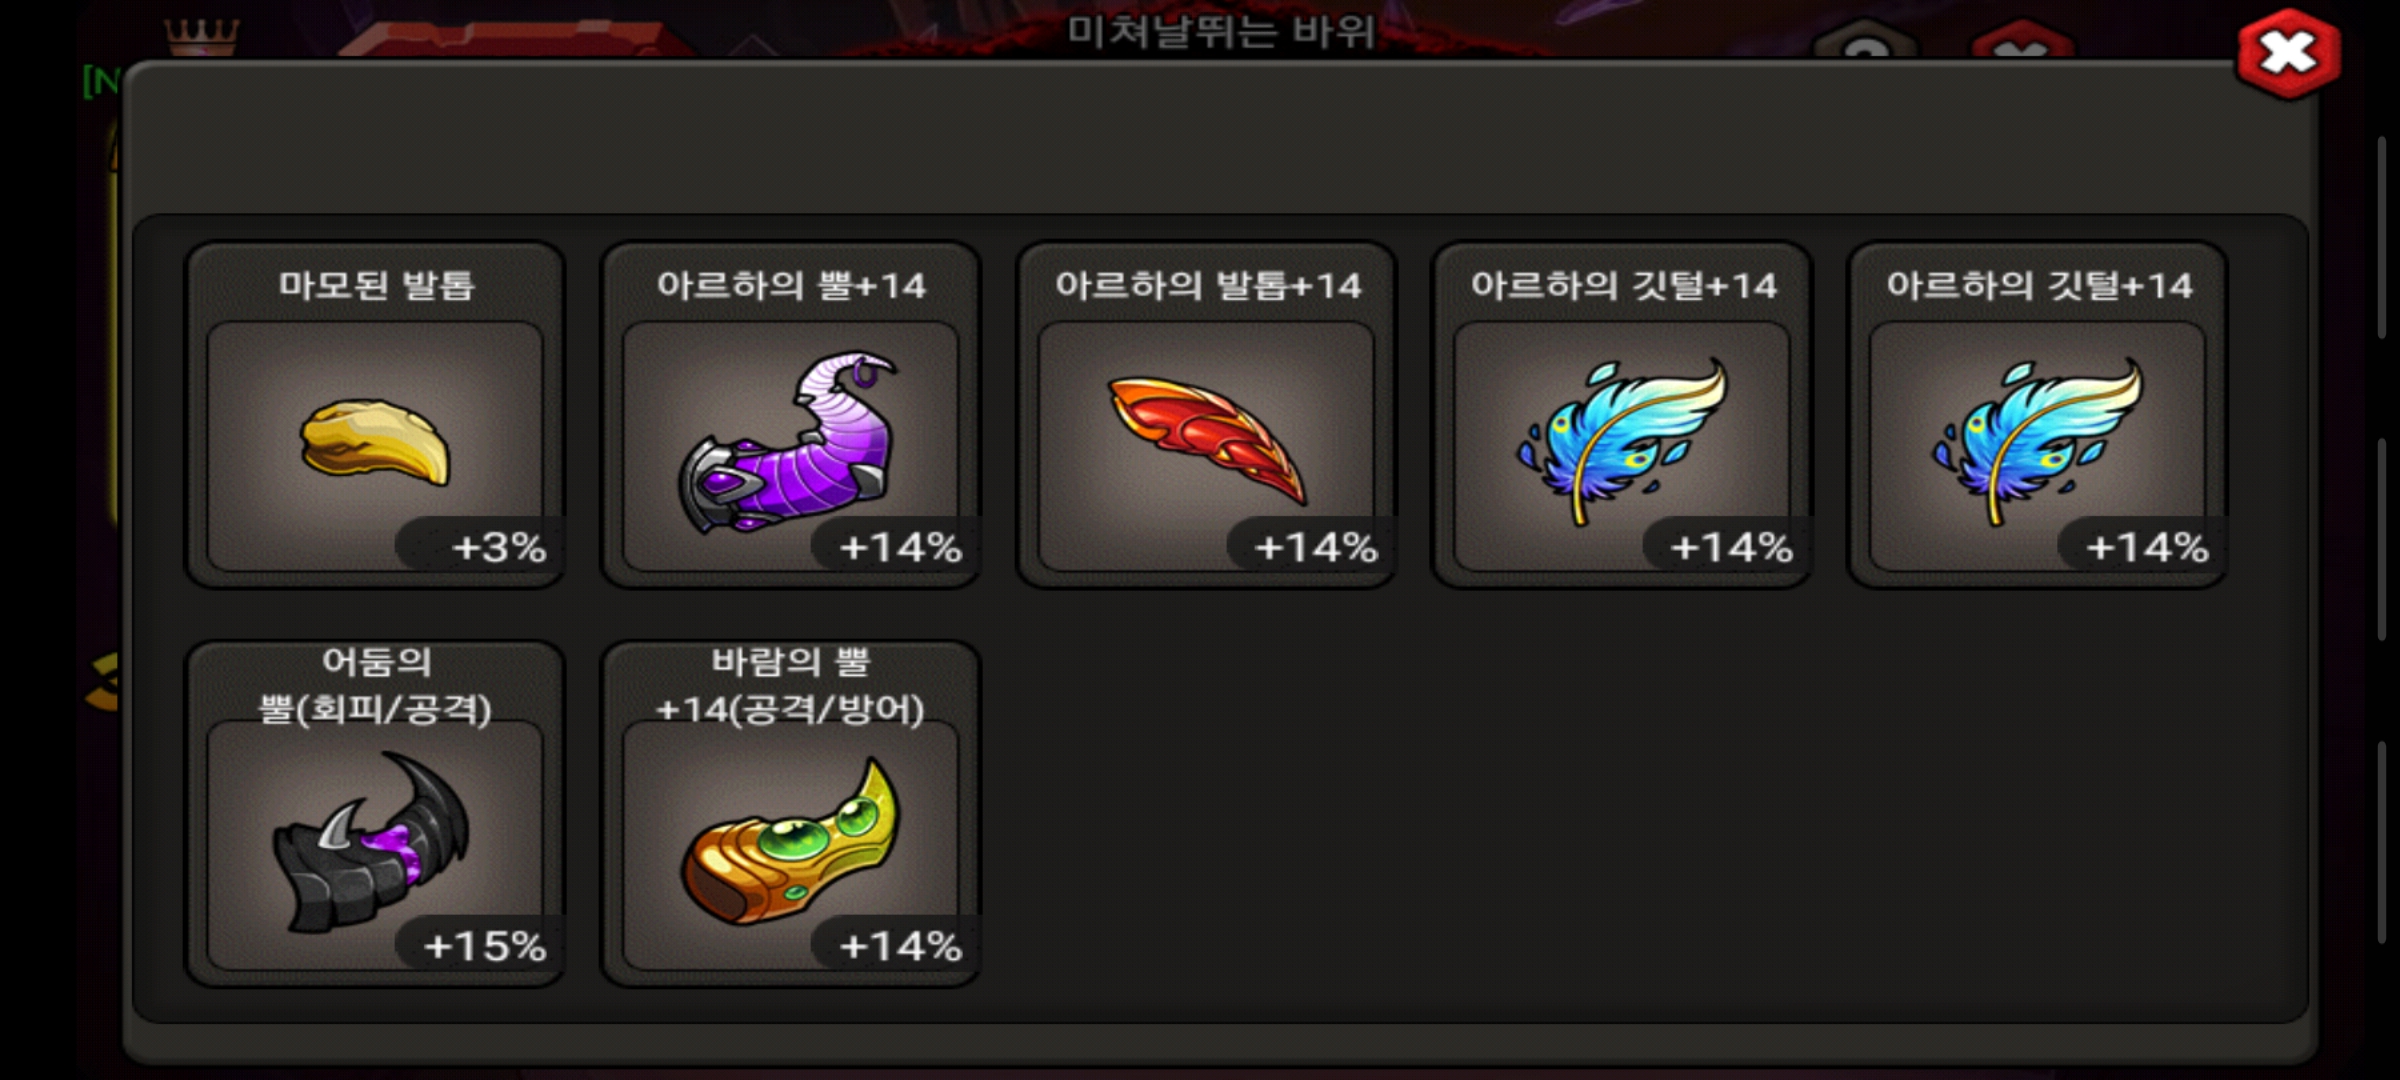Click the +14% badge on purple horn
2400x1080 pixels.
point(898,547)
